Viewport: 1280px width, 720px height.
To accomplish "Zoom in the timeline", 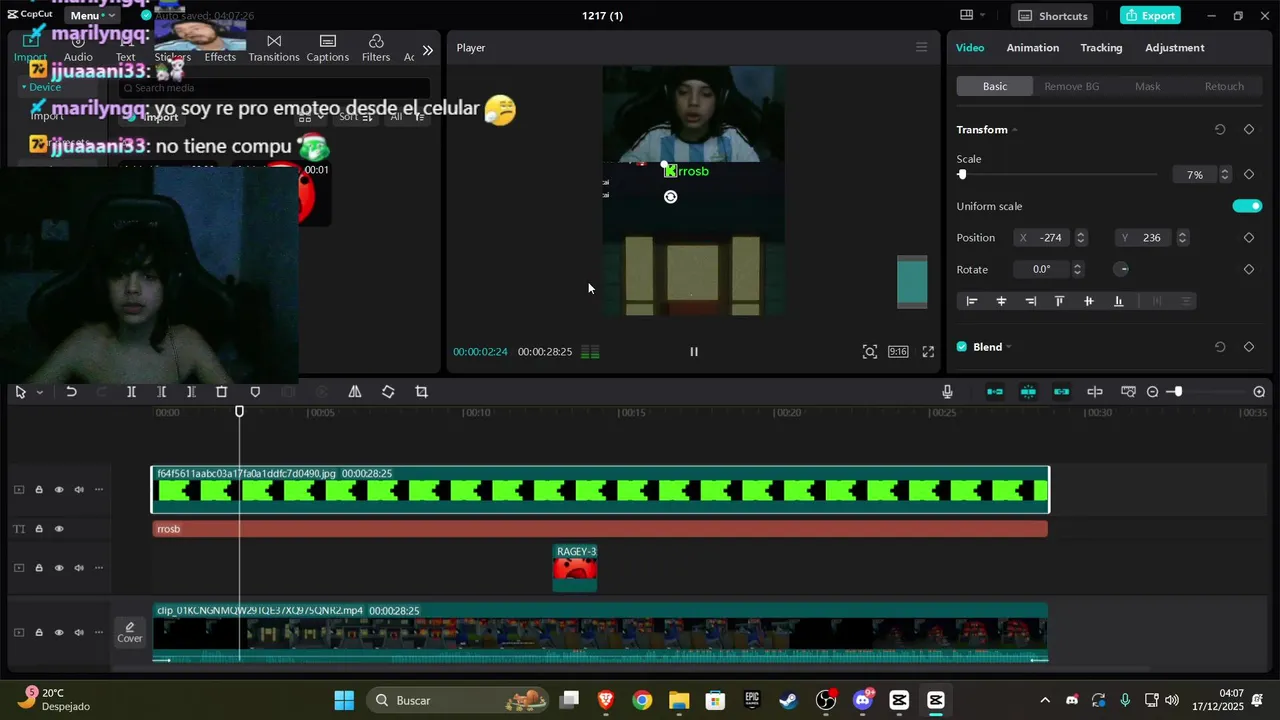I will click(1259, 392).
